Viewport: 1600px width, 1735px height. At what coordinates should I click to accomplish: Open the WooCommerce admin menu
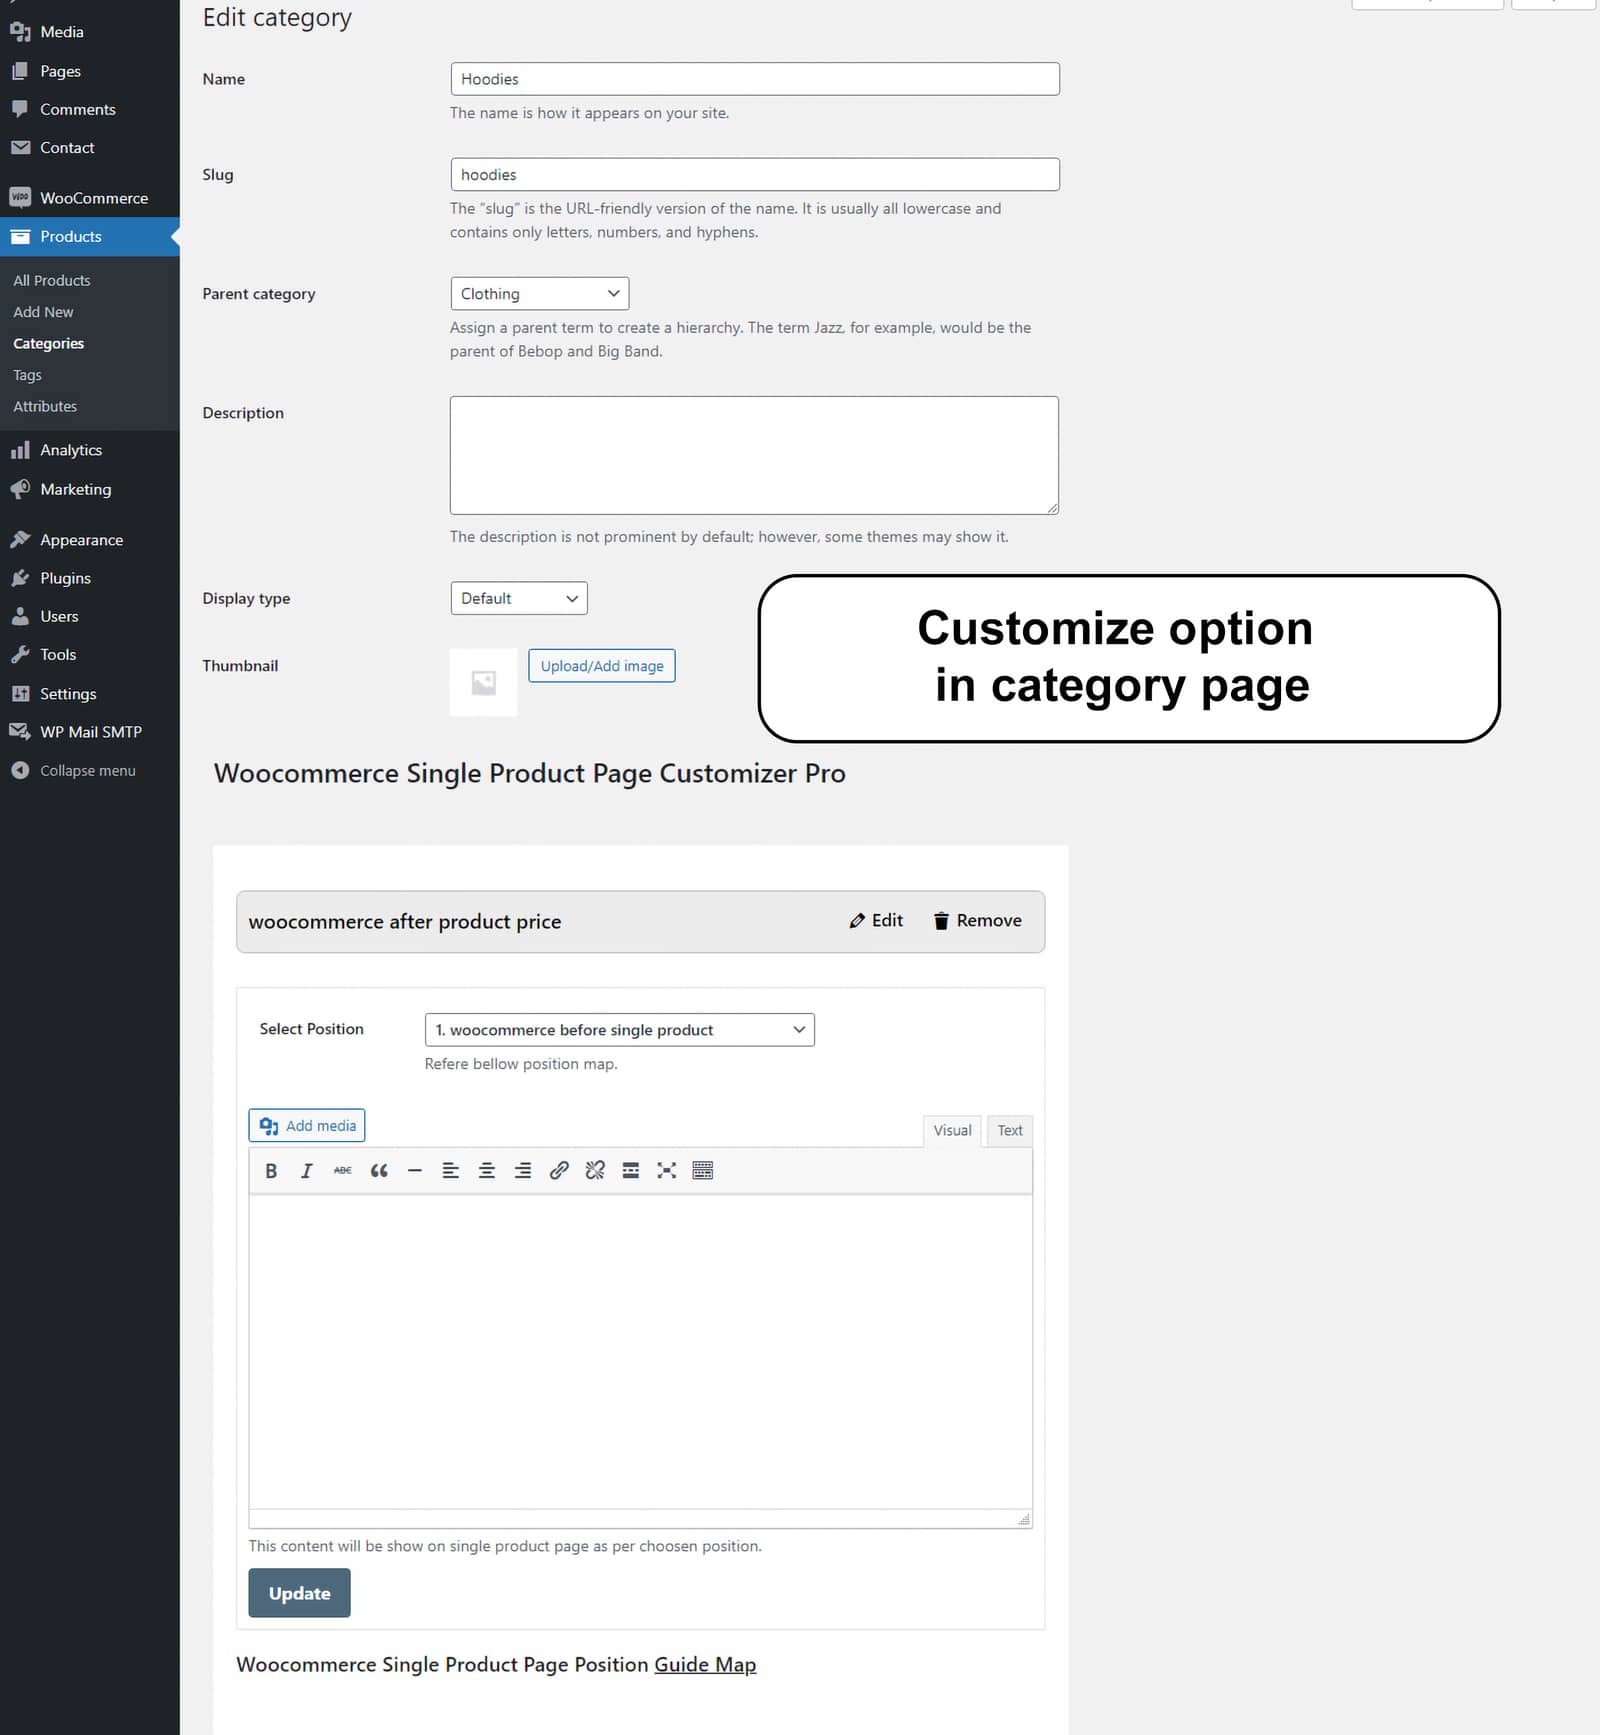90,198
